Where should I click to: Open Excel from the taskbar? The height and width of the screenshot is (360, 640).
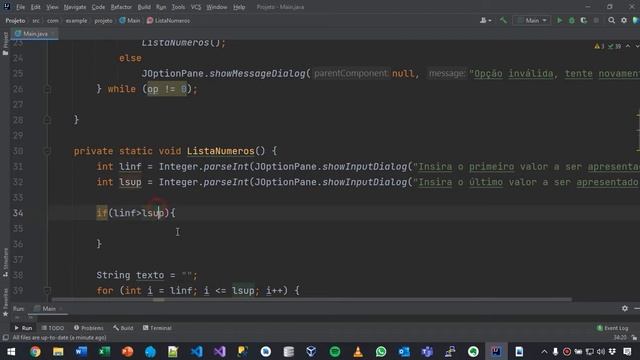(x=104, y=351)
